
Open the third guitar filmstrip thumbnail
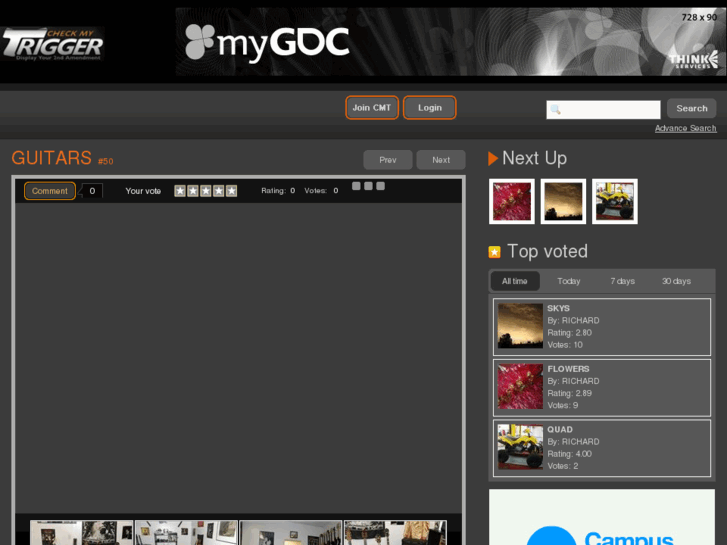click(x=291, y=532)
